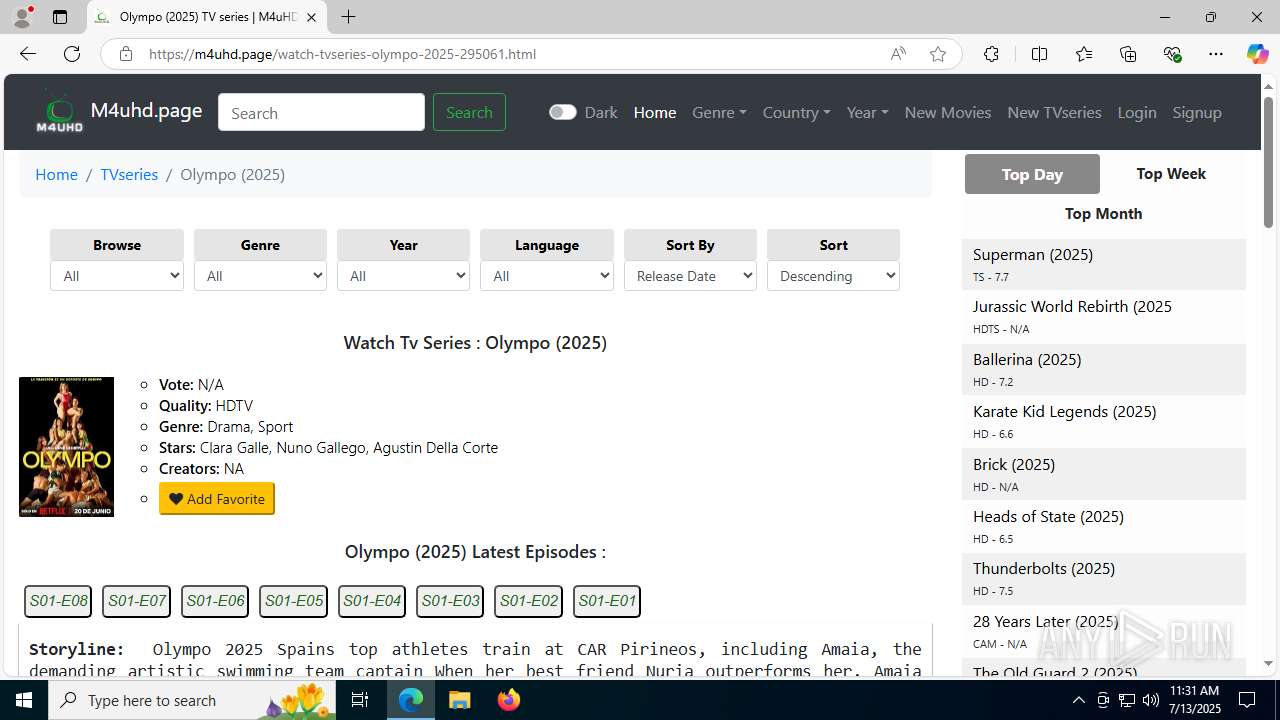The image size is (1280, 720).
Task: Go to Home in navbar
Action: pos(655,112)
